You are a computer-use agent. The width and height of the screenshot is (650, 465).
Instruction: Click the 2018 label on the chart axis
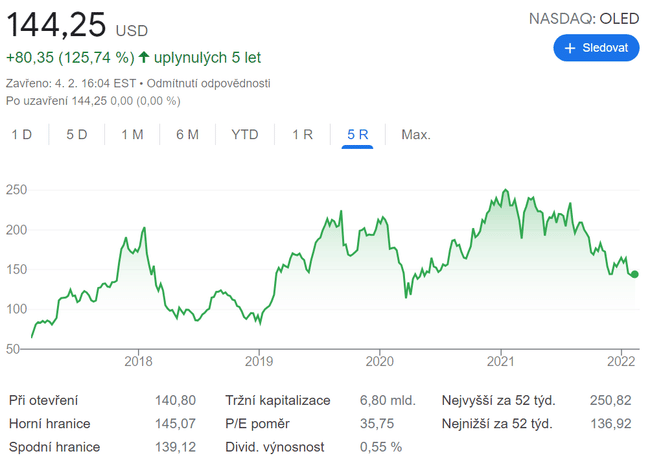tap(138, 361)
